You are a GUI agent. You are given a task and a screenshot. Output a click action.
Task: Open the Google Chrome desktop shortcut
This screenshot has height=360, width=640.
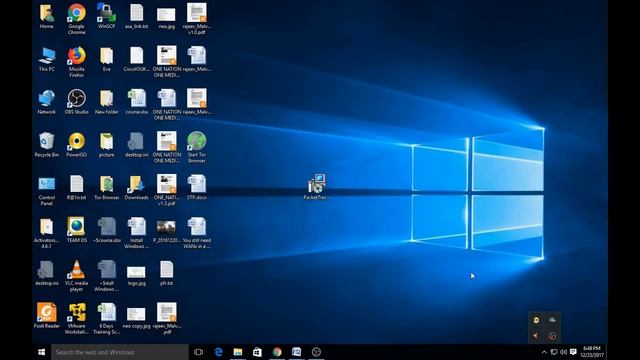76,18
